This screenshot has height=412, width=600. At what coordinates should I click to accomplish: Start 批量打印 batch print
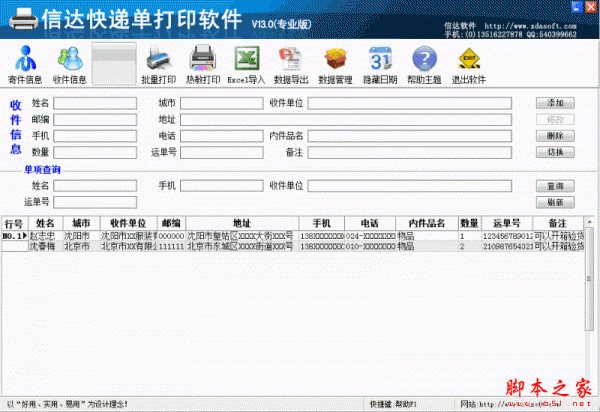point(158,64)
